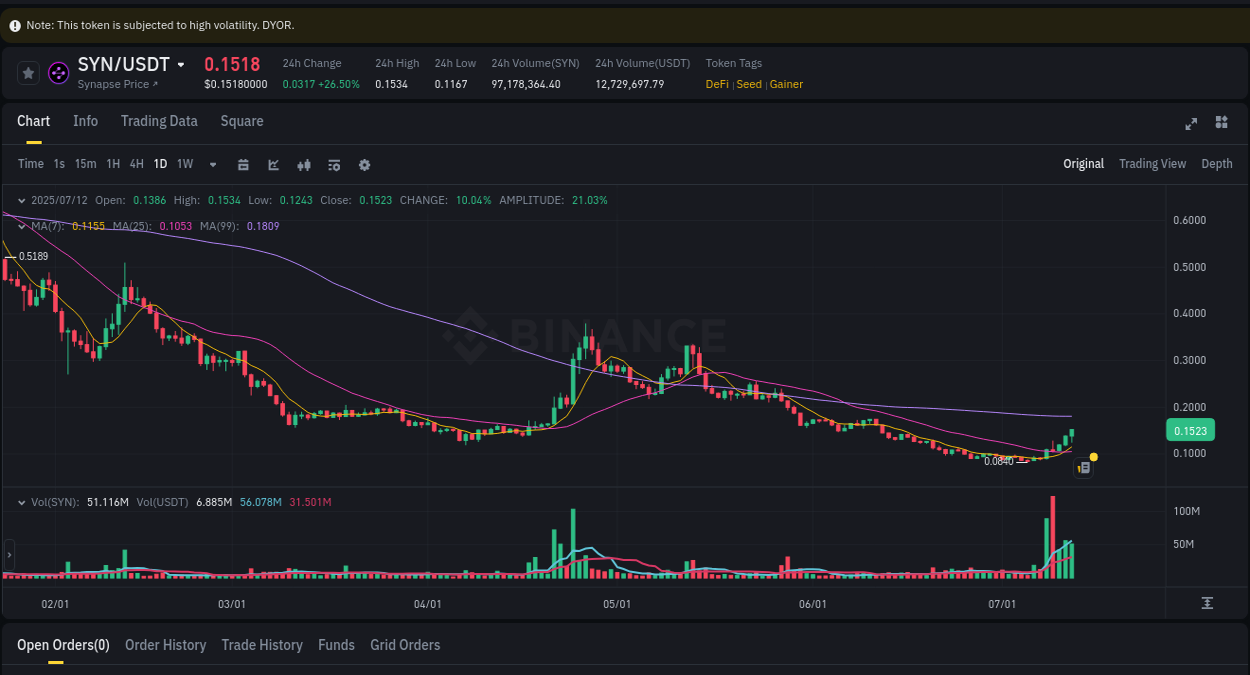The width and height of the screenshot is (1250, 675).
Task: Click the candlestick indicators icon
Action: click(304, 163)
